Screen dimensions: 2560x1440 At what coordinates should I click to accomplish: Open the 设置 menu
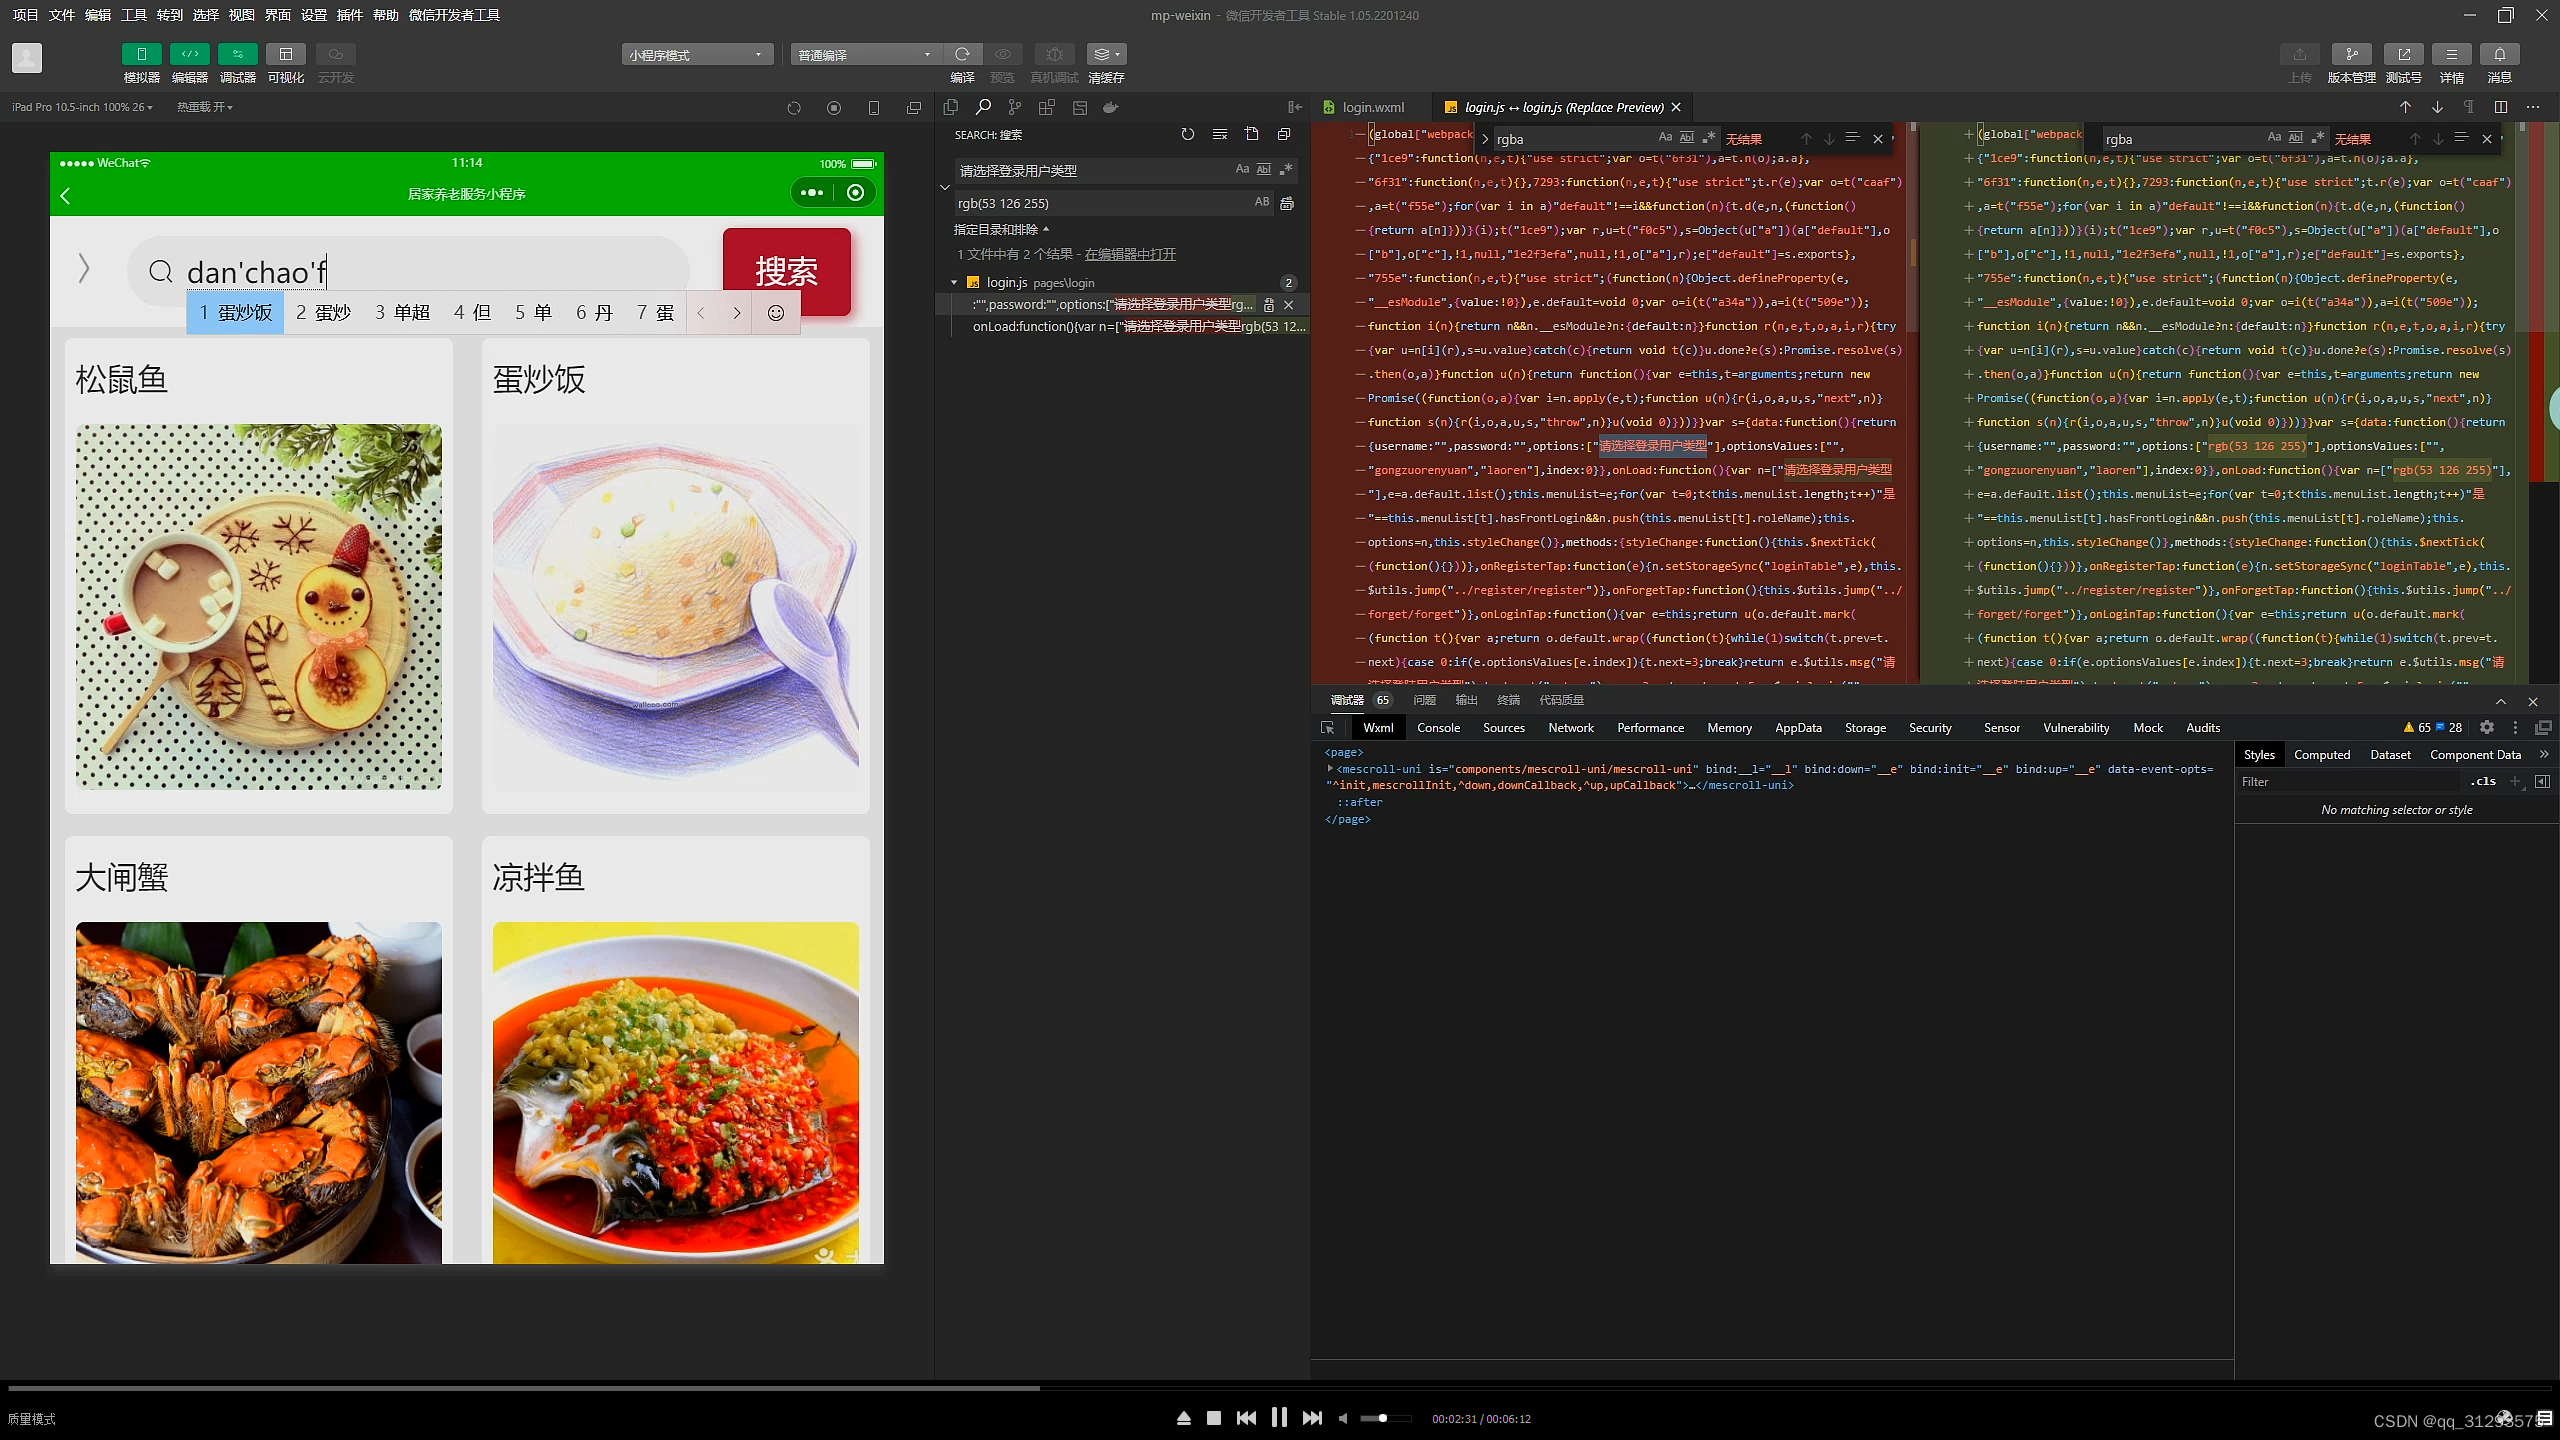[314, 15]
